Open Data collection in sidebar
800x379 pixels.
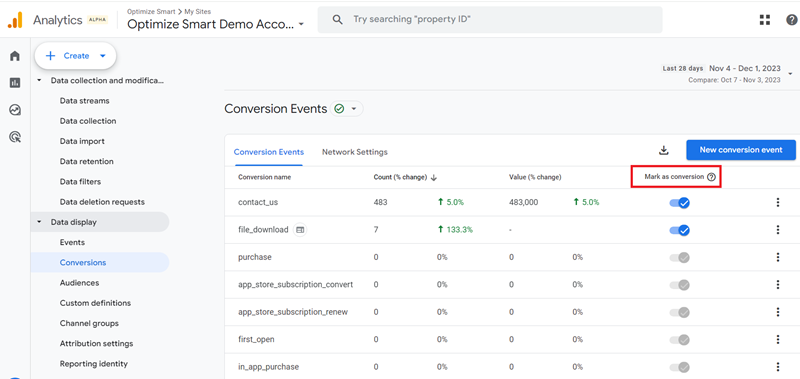pyautogui.click(x=88, y=121)
